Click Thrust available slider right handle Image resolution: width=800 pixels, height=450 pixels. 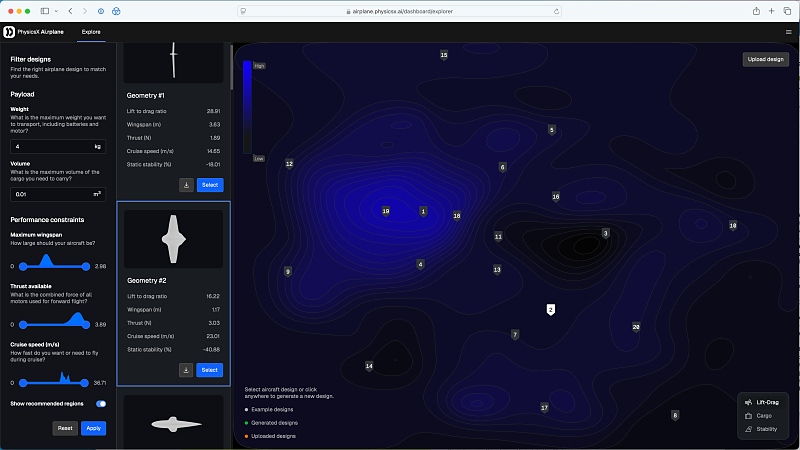click(86, 324)
